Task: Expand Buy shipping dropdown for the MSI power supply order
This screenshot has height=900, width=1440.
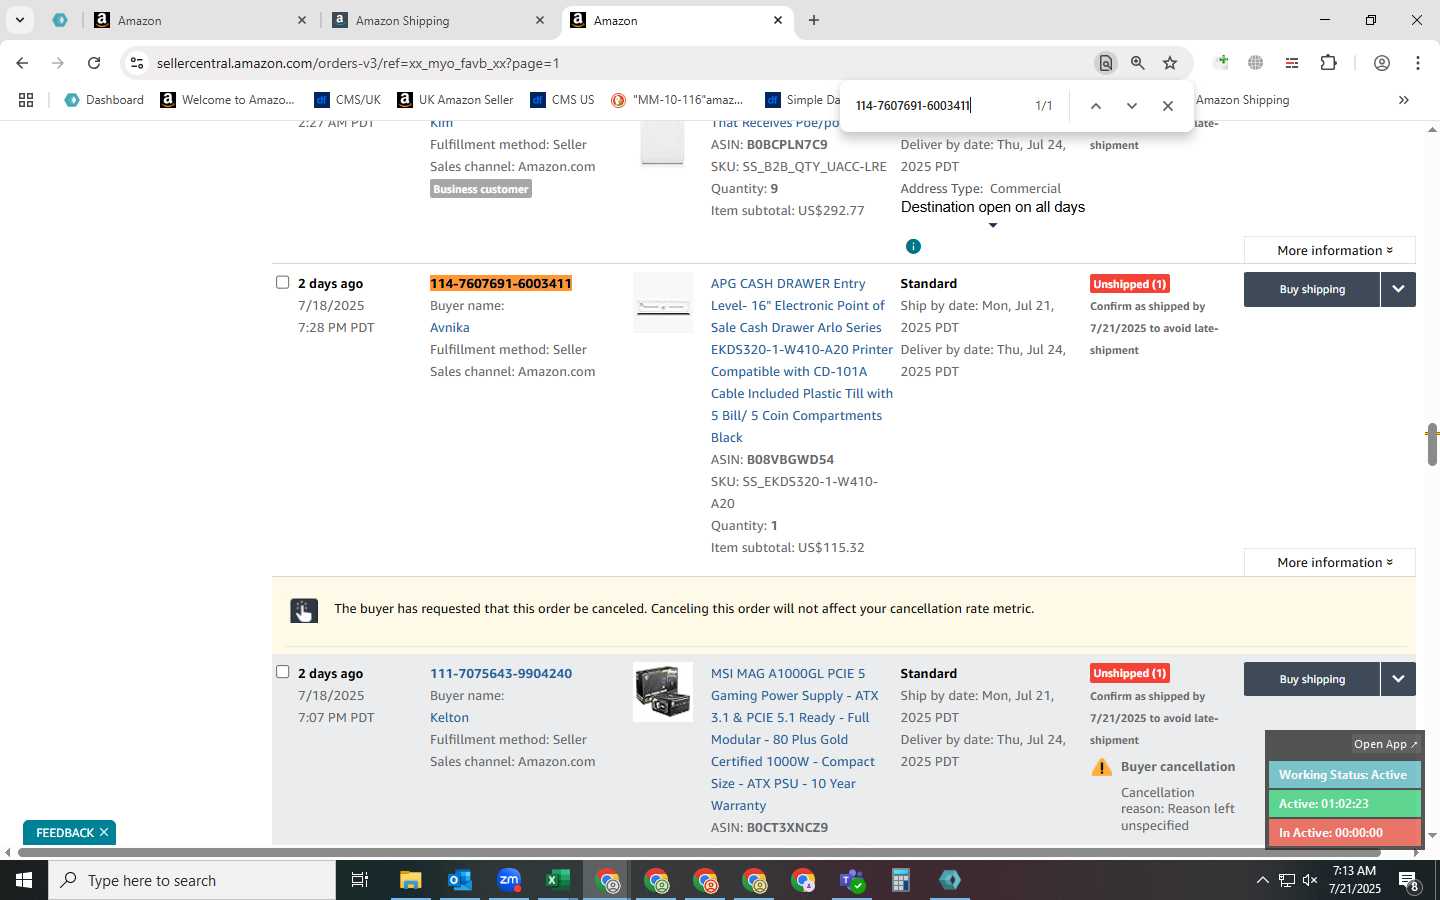Action: [1398, 679]
